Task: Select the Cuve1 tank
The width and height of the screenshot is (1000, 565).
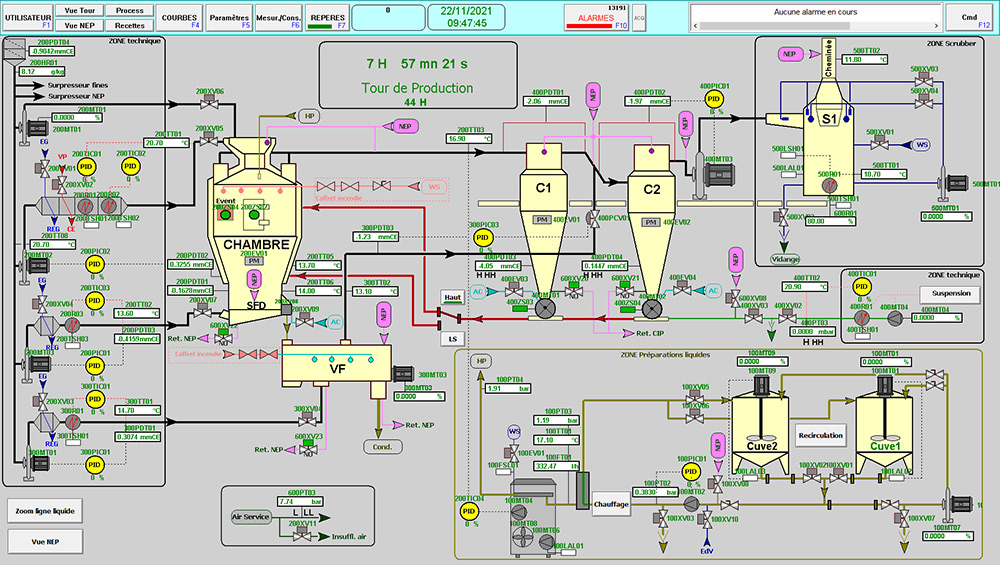Action: click(884, 424)
